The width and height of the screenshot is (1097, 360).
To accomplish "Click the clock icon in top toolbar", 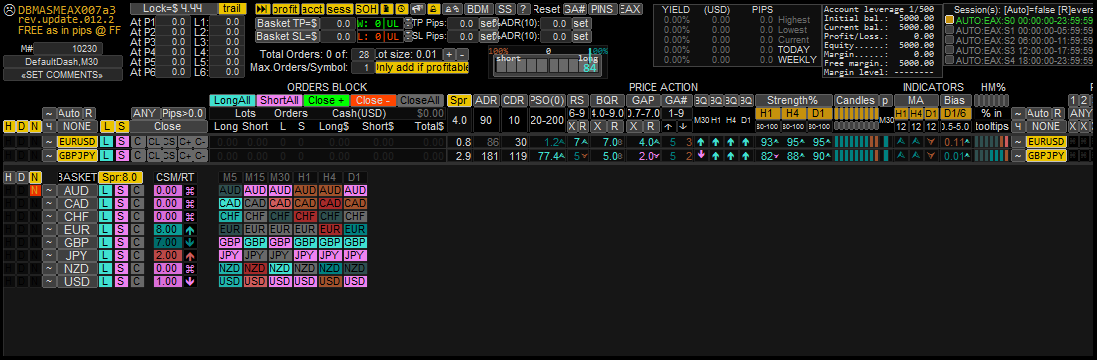I will pos(401,9).
